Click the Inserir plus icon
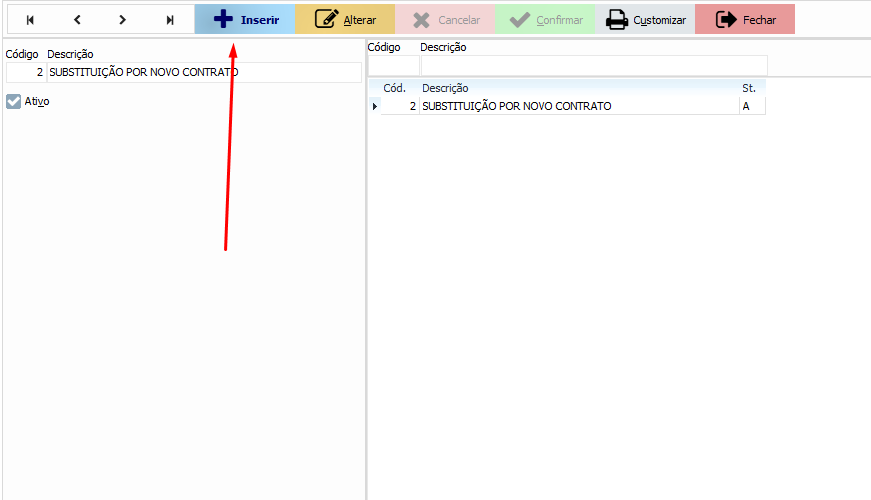Viewport: 871px width, 500px height. [x=223, y=20]
